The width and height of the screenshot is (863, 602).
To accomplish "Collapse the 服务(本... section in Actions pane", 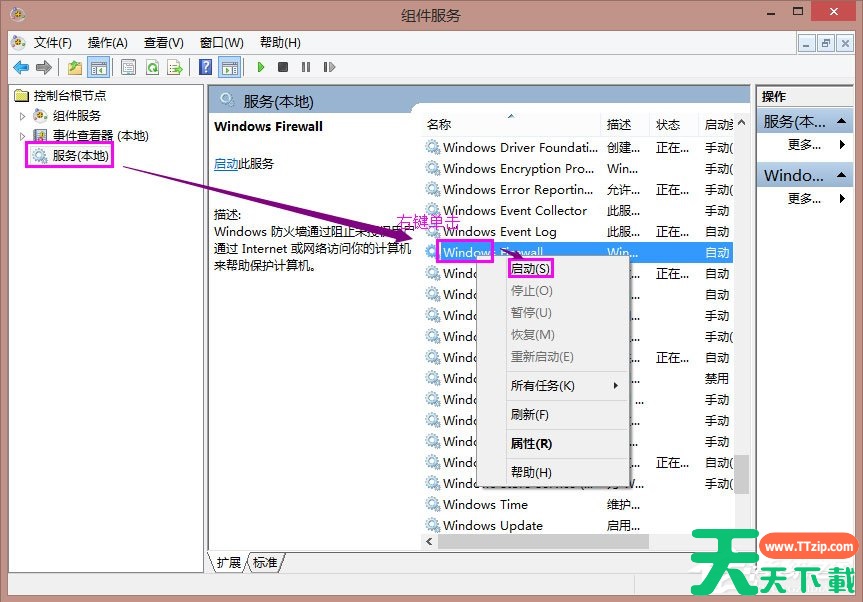I will [x=843, y=121].
